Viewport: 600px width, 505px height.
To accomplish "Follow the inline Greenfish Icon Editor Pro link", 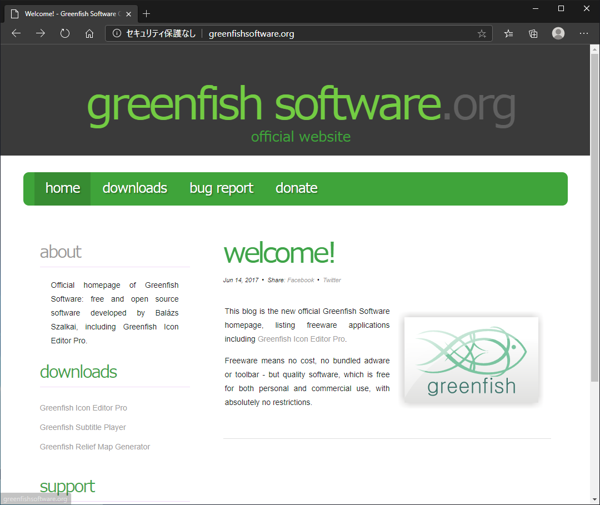I will pyautogui.click(x=302, y=339).
